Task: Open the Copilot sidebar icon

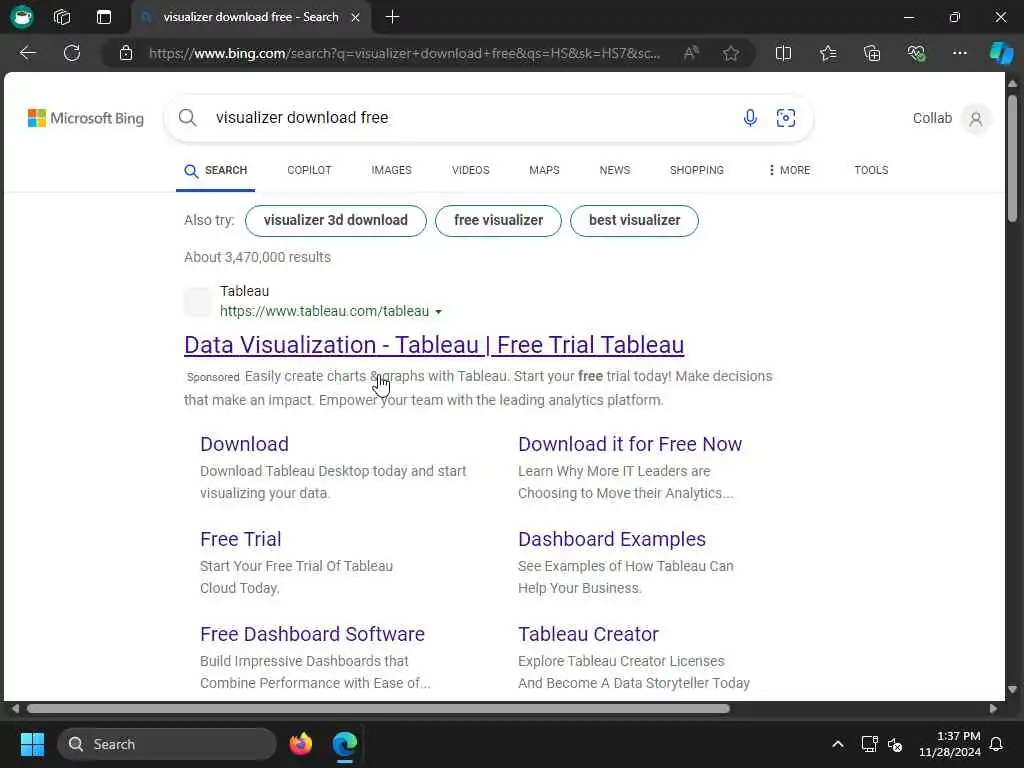Action: click(1001, 53)
